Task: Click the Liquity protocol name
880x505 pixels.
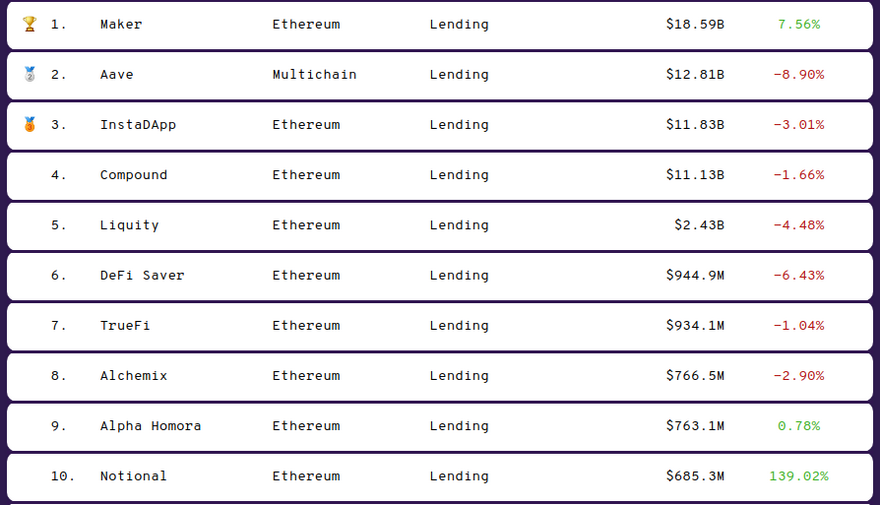Action: pos(129,225)
